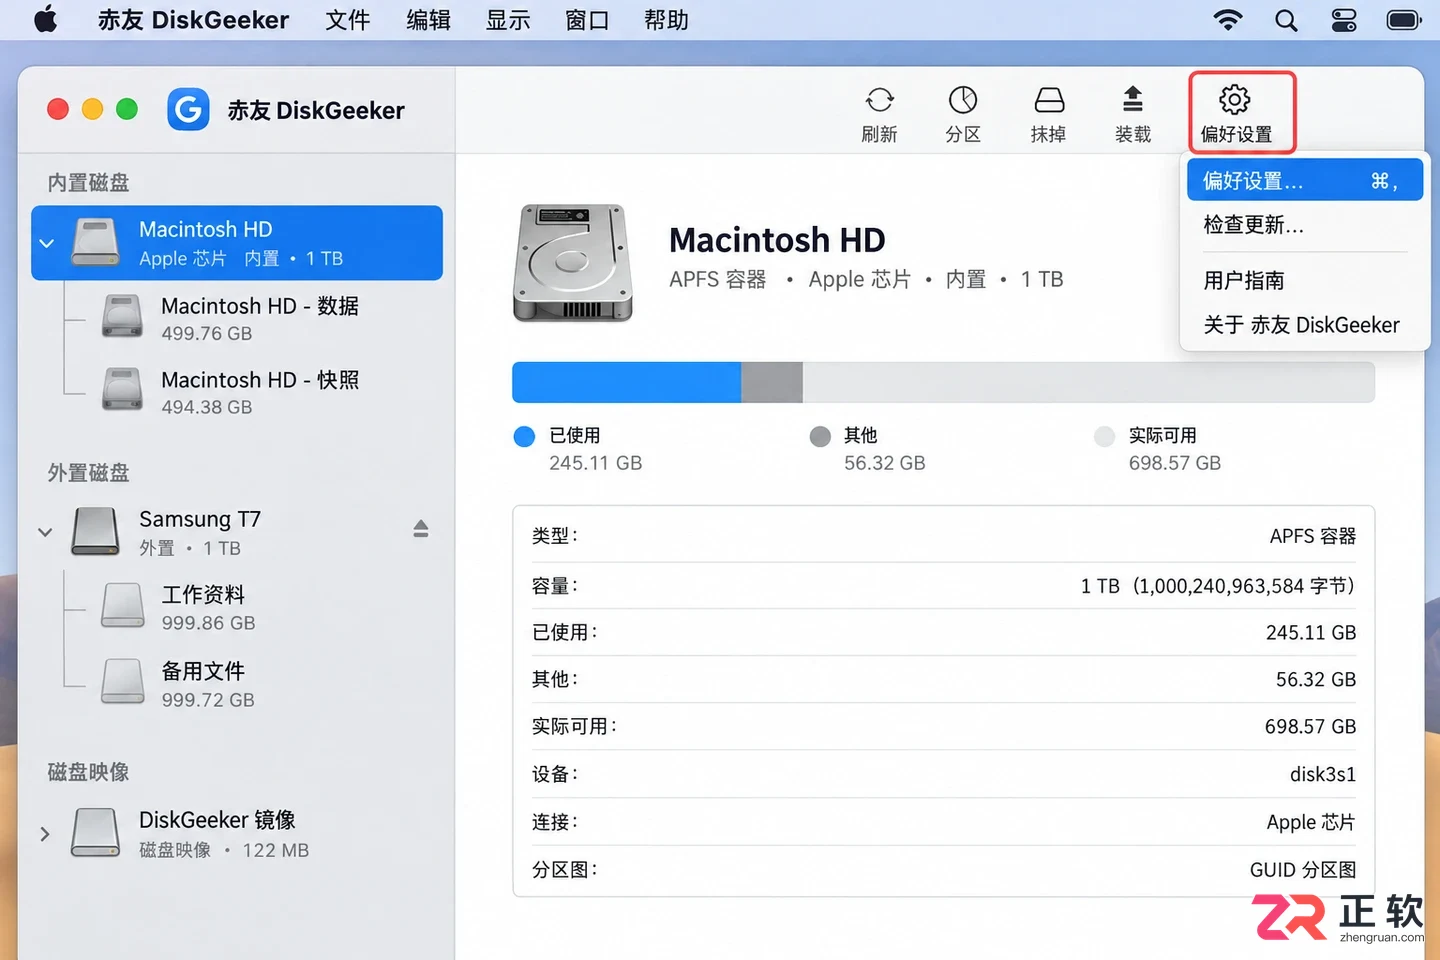
Task: Click the DiskGeeker 镜像 disk image icon
Action: (96, 833)
